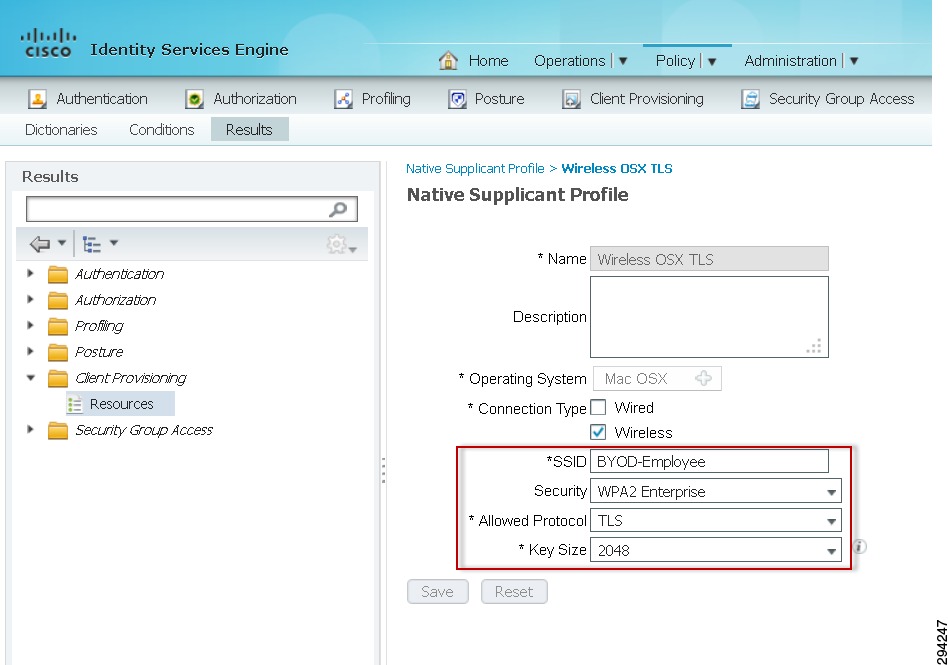Open the back arrow dropdown in Results toolbar
Viewport: 948px width, 665px height.
[62, 243]
